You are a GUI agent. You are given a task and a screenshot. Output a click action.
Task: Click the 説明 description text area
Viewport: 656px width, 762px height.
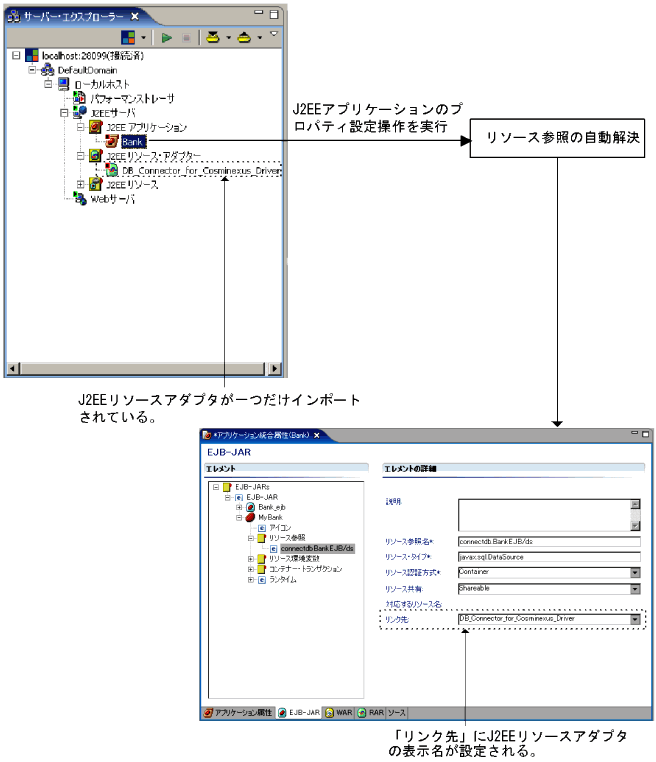click(544, 515)
